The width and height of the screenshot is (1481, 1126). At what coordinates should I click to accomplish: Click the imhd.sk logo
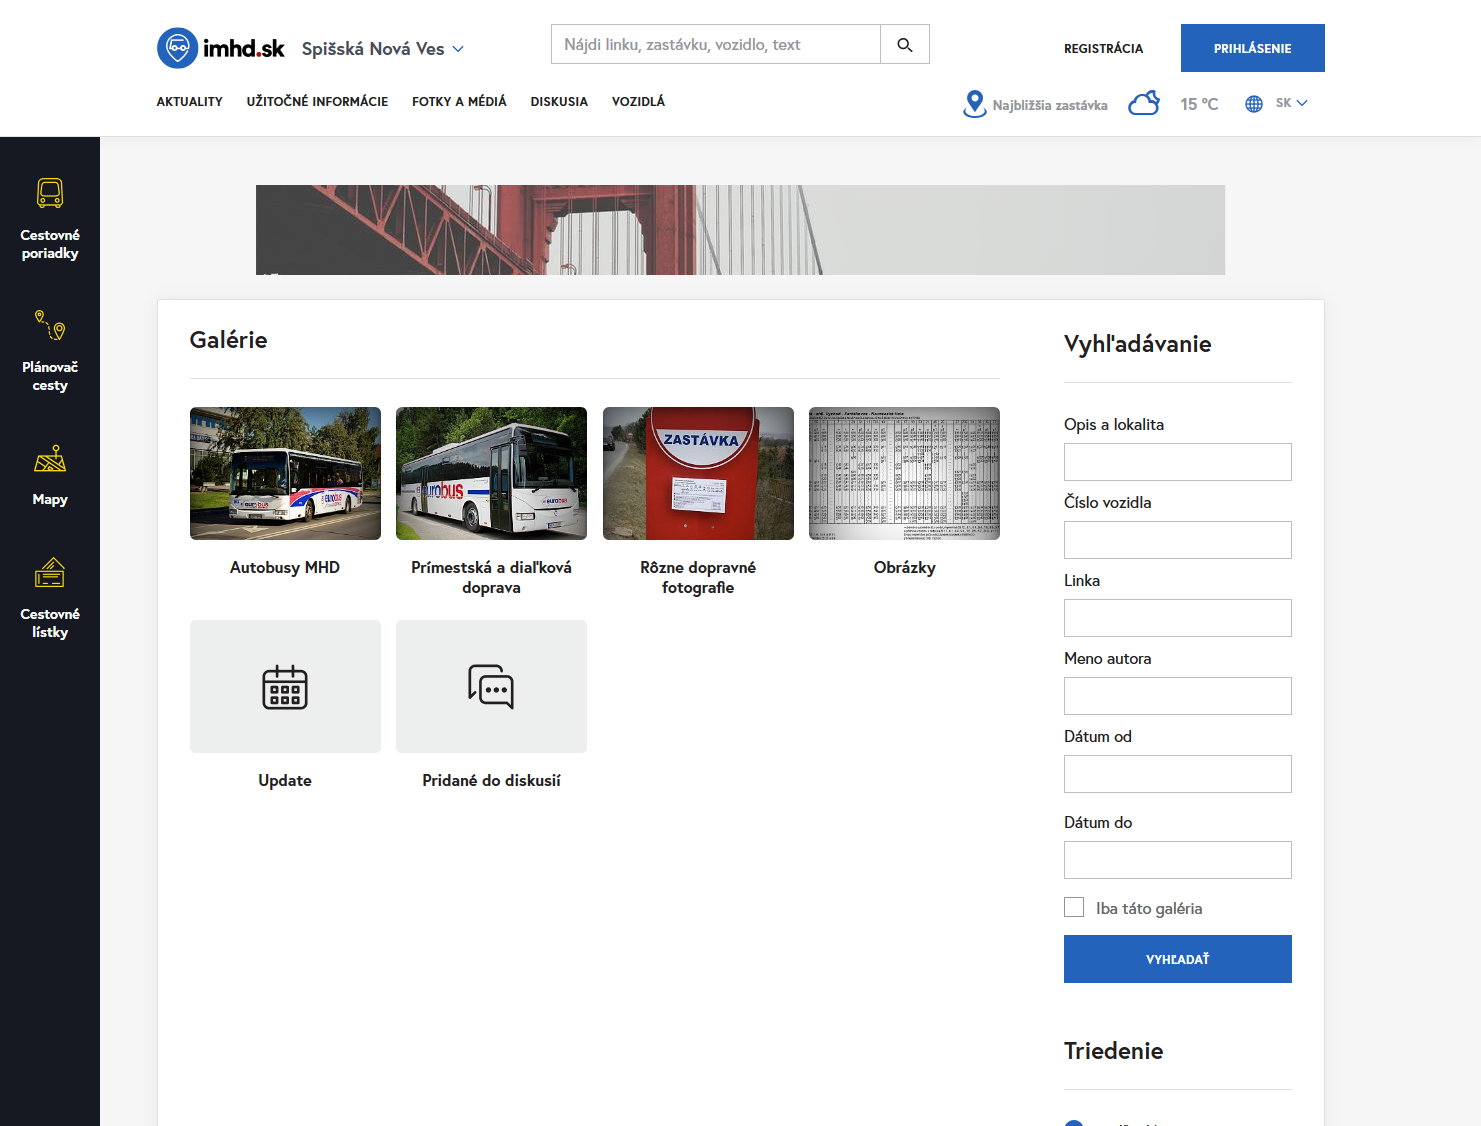point(221,48)
